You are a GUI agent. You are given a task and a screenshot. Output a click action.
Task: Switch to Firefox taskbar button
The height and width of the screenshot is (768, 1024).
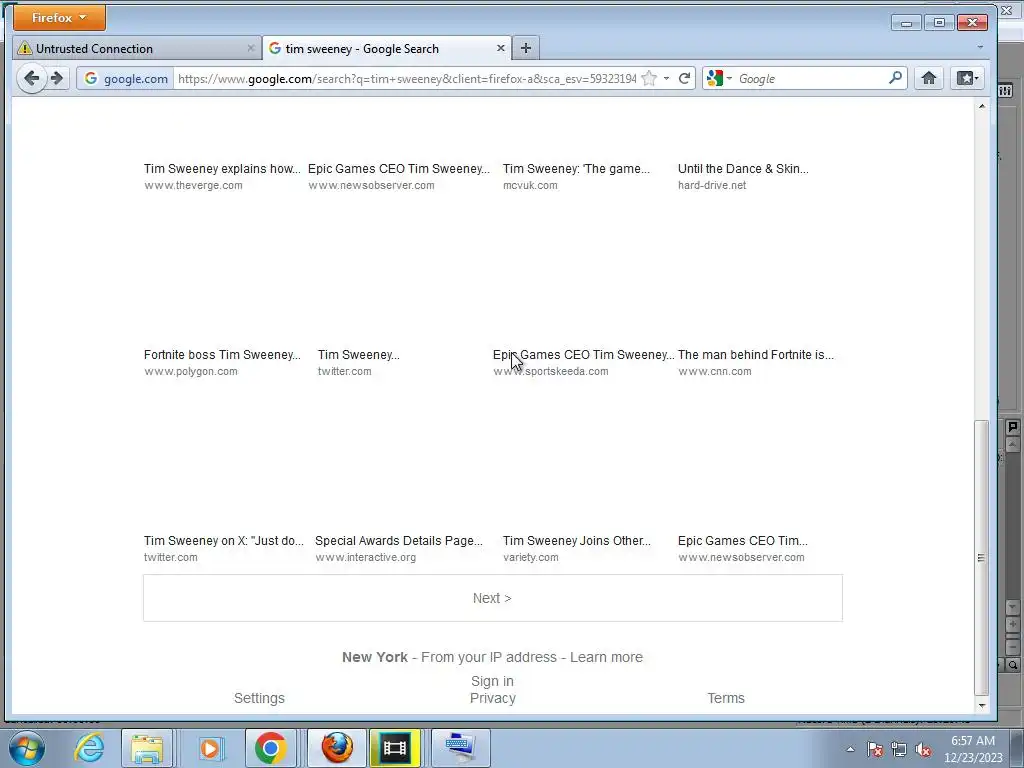[x=337, y=748]
